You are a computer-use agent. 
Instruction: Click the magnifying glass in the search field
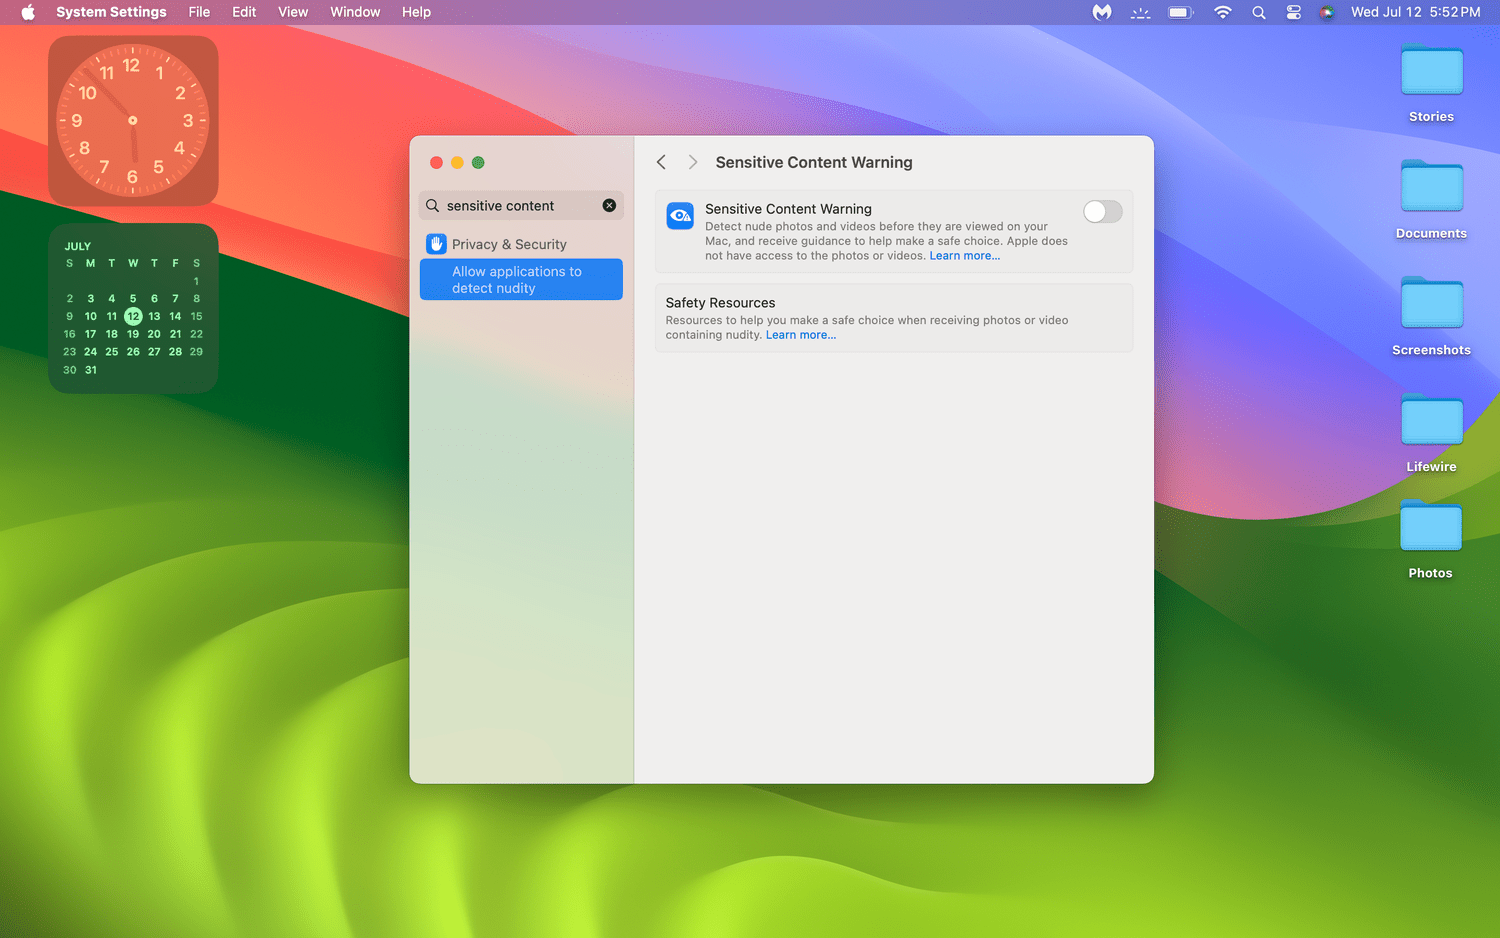(x=433, y=205)
